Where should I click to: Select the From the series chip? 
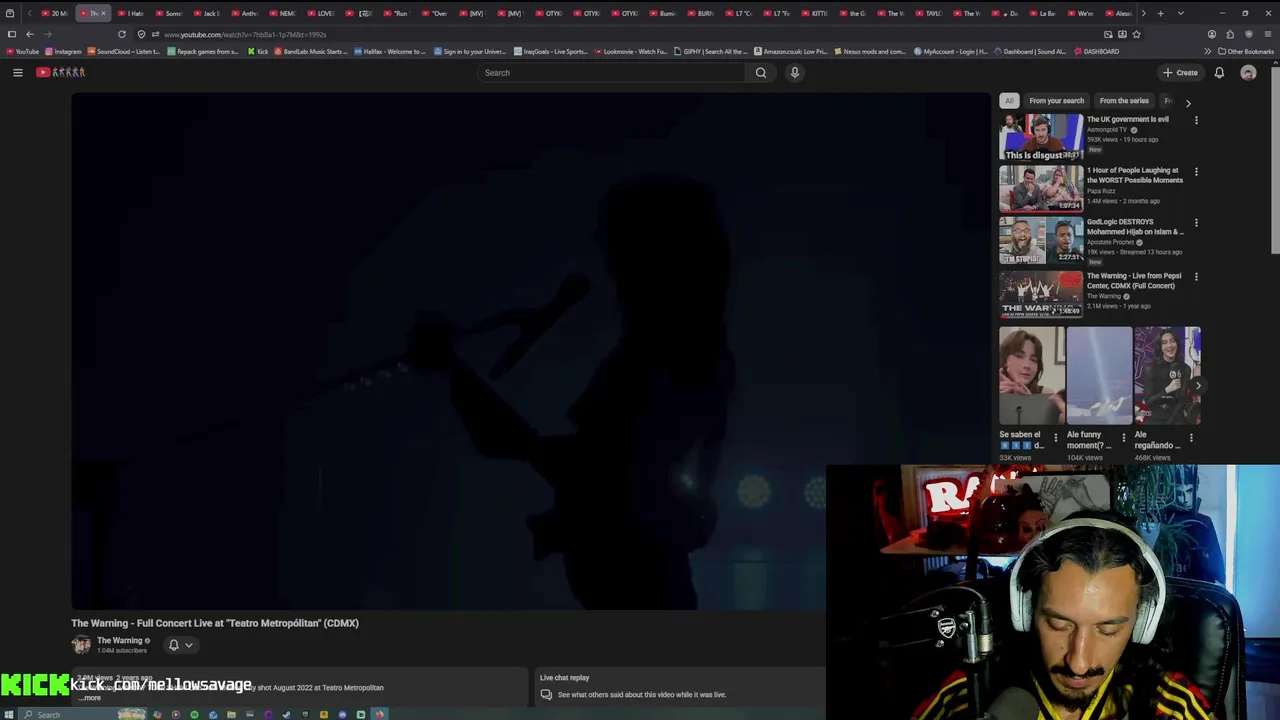1124,100
